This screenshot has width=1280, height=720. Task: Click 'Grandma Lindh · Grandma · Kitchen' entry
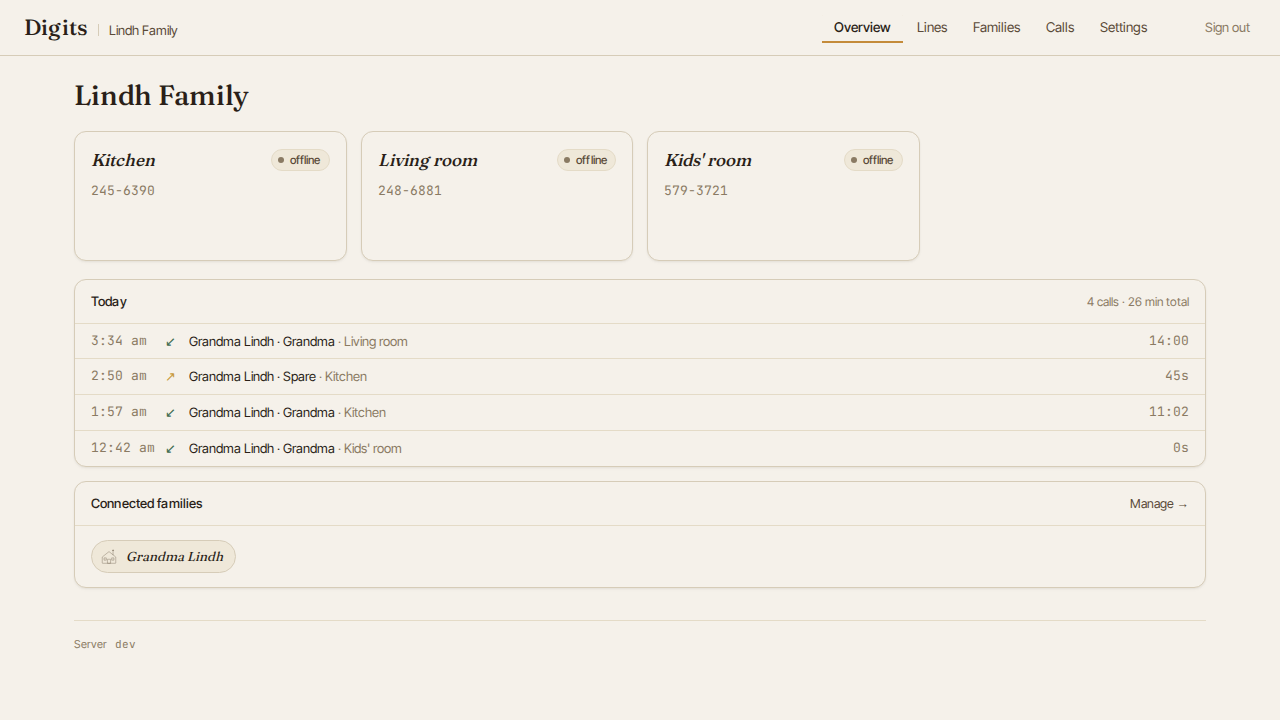(x=287, y=413)
